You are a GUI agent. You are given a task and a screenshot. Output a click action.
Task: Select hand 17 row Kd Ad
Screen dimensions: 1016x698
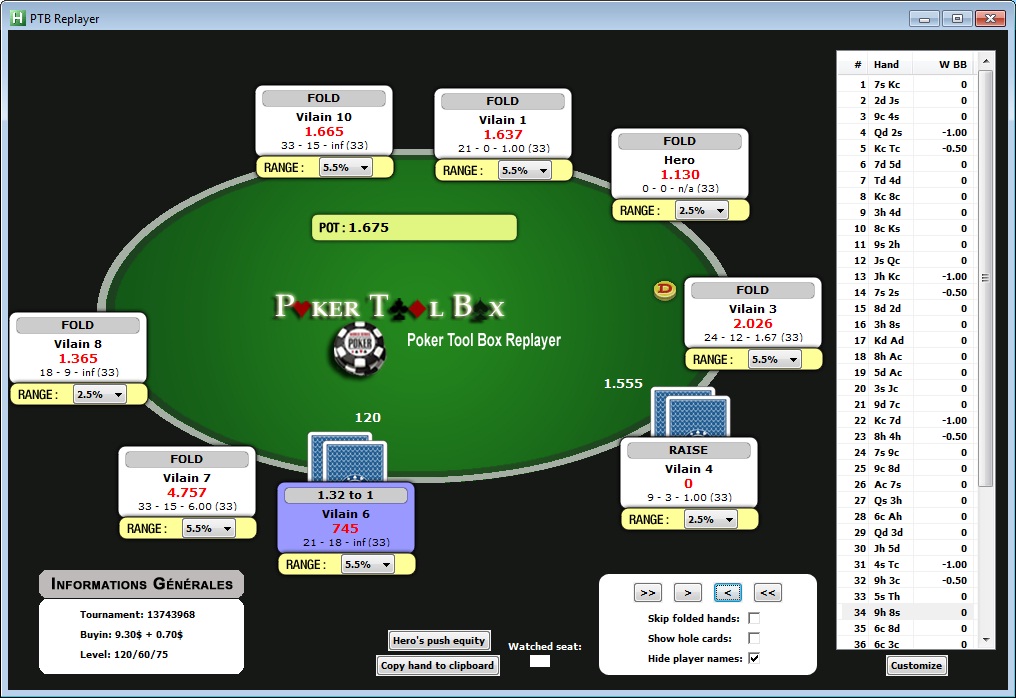click(x=907, y=340)
